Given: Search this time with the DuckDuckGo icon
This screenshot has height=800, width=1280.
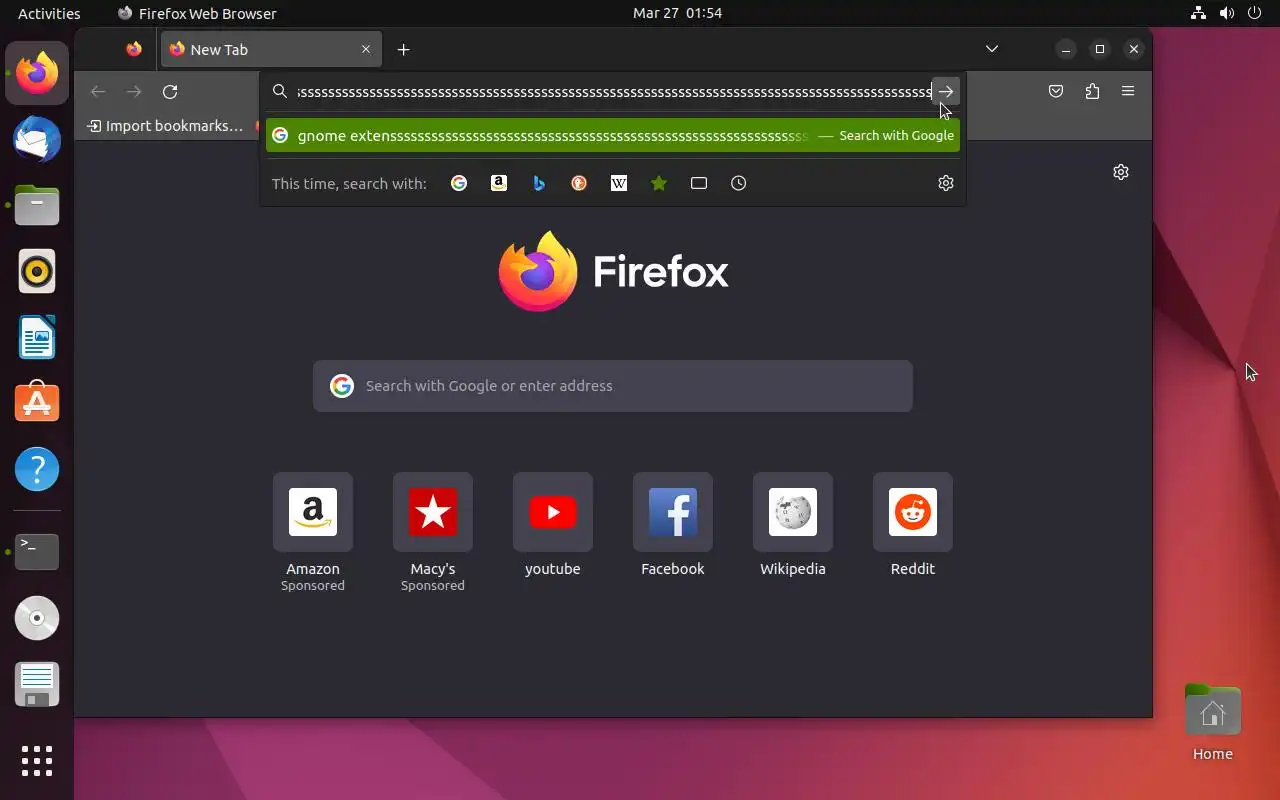Looking at the screenshot, I should [x=579, y=183].
